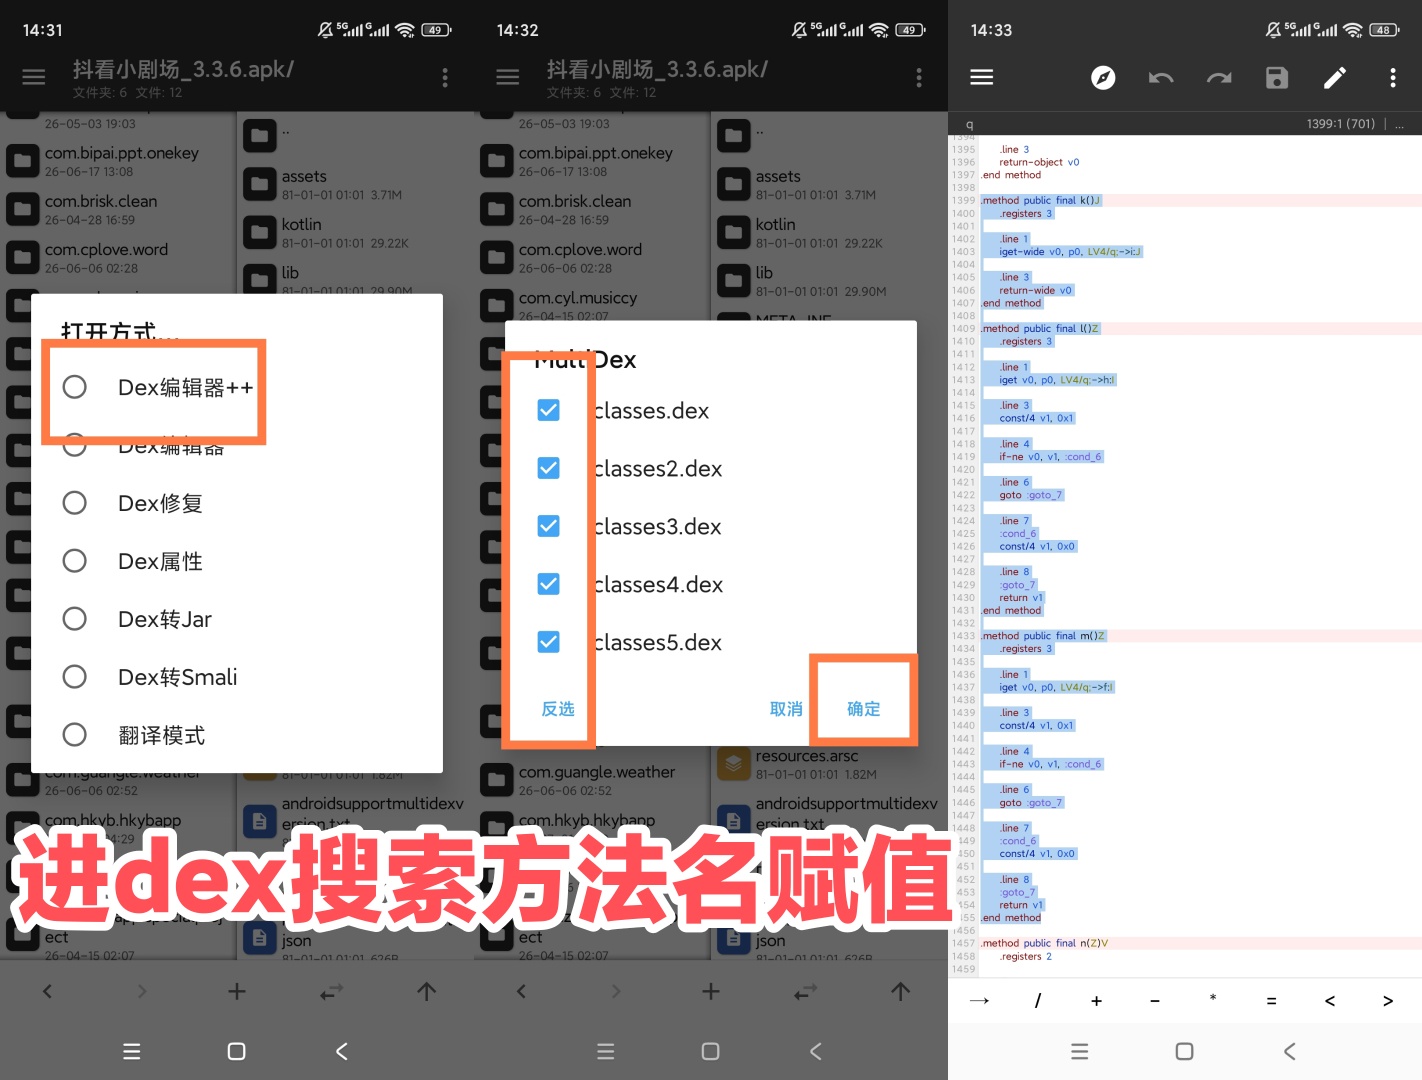This screenshot has width=1422, height=1080.
Task: Redo edit in code editor
Action: pos(1219,77)
